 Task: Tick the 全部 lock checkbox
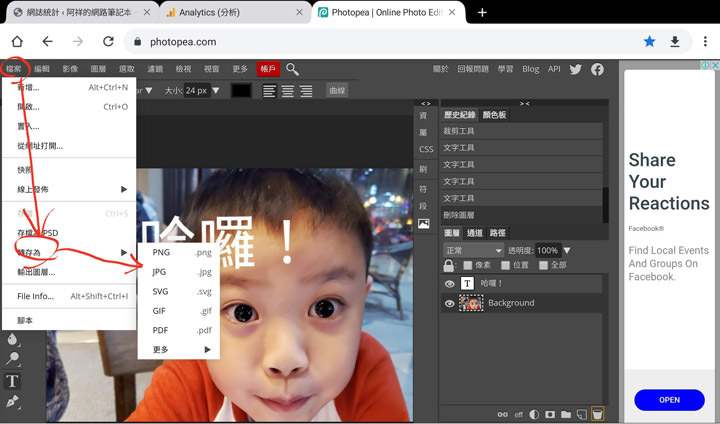click(x=543, y=265)
